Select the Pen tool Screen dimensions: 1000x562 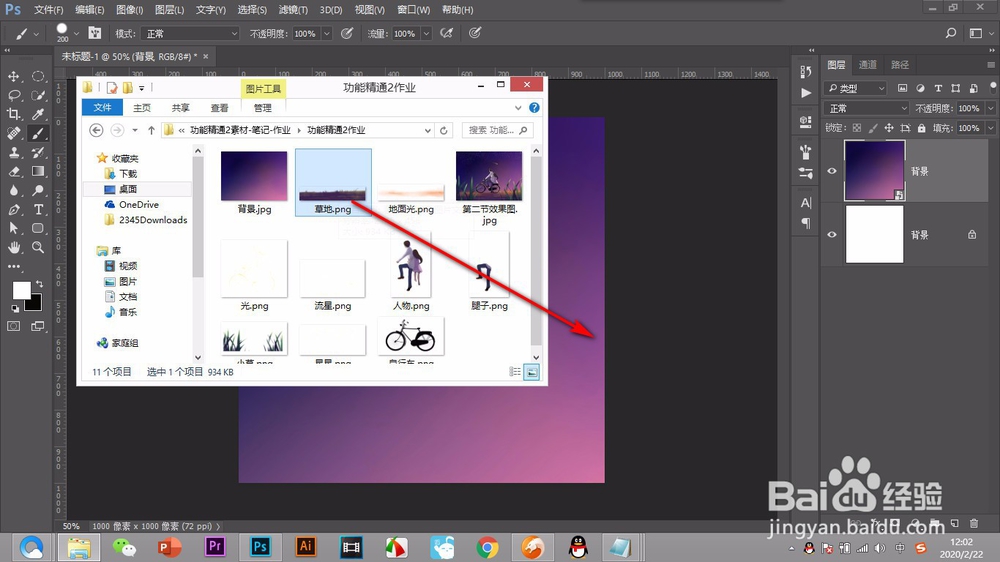tap(13, 210)
